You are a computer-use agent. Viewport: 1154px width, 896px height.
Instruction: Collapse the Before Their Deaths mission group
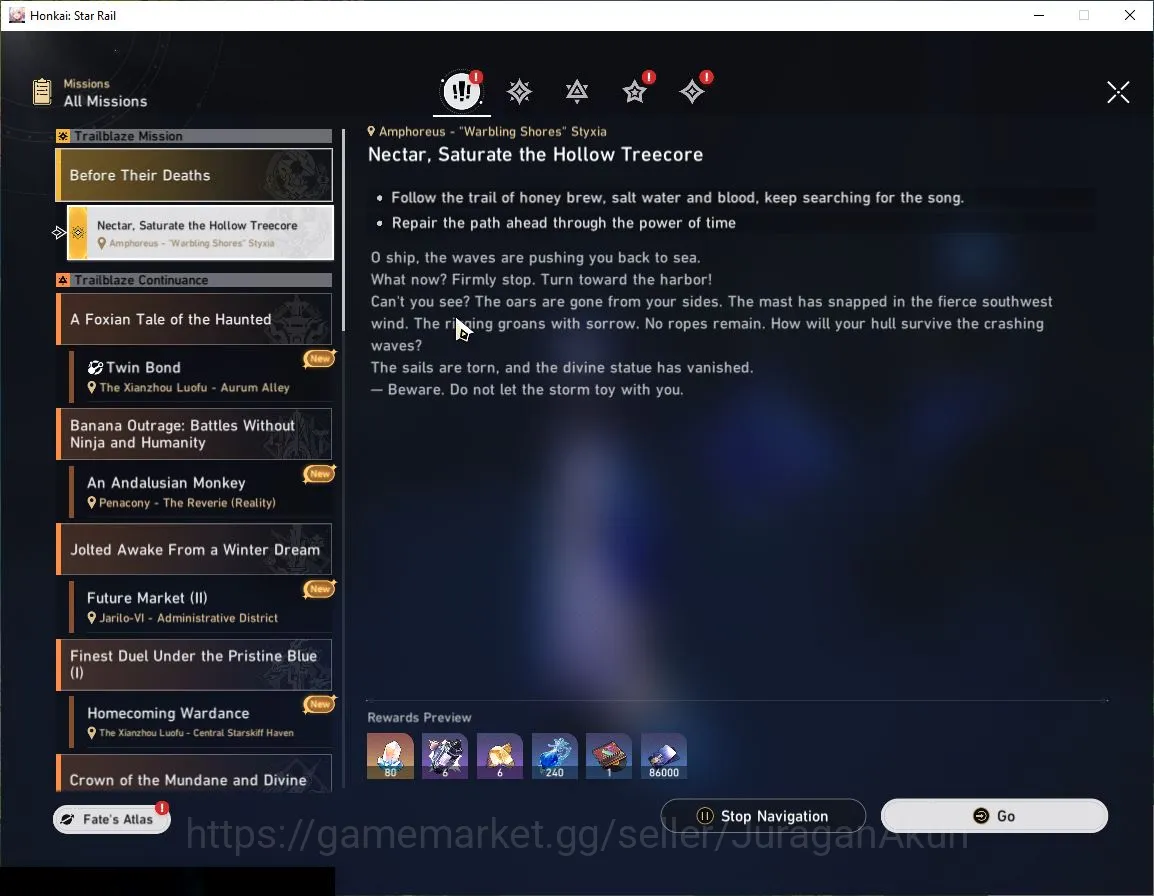[x=194, y=175]
